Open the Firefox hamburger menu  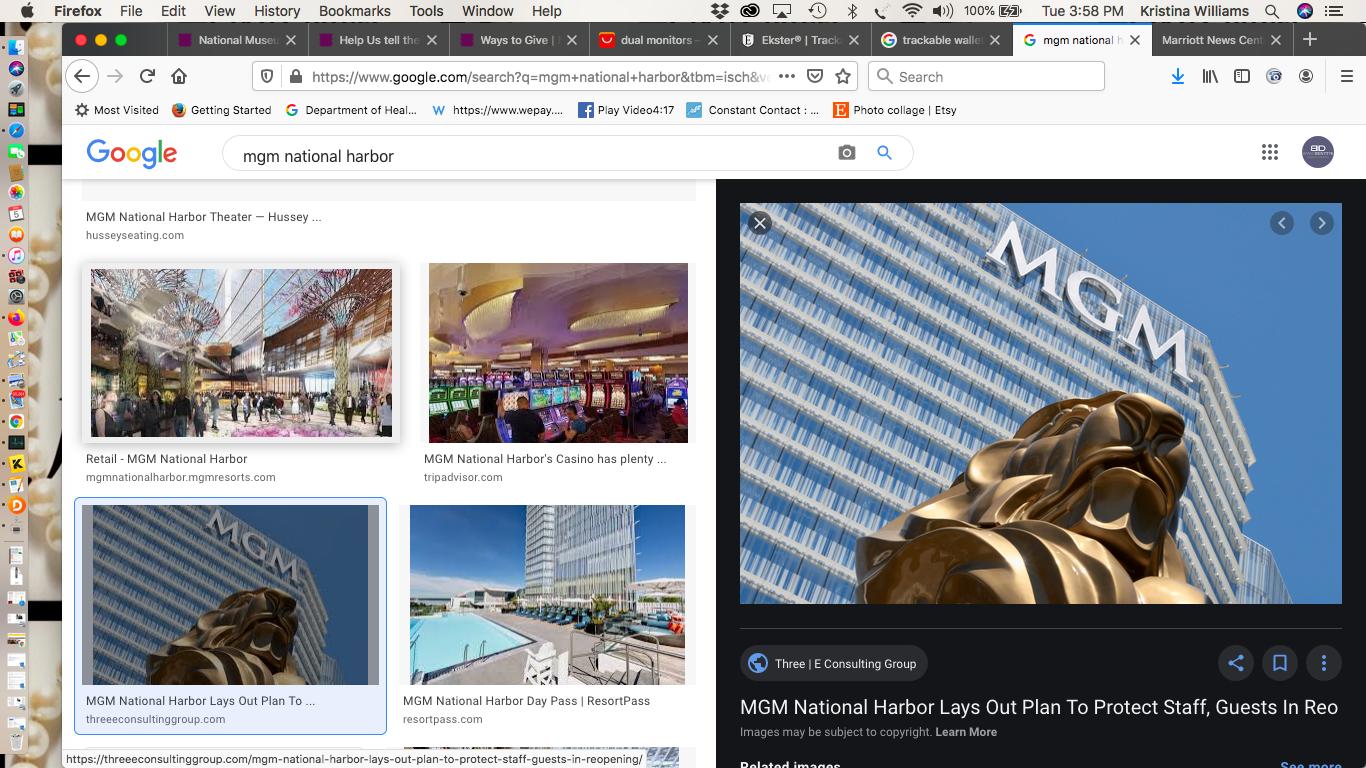point(1347,76)
